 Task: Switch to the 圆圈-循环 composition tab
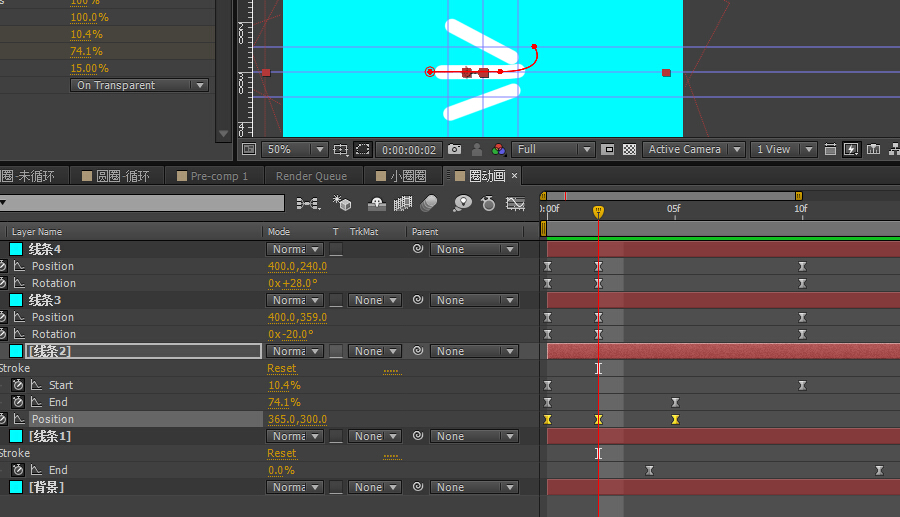tap(117, 176)
